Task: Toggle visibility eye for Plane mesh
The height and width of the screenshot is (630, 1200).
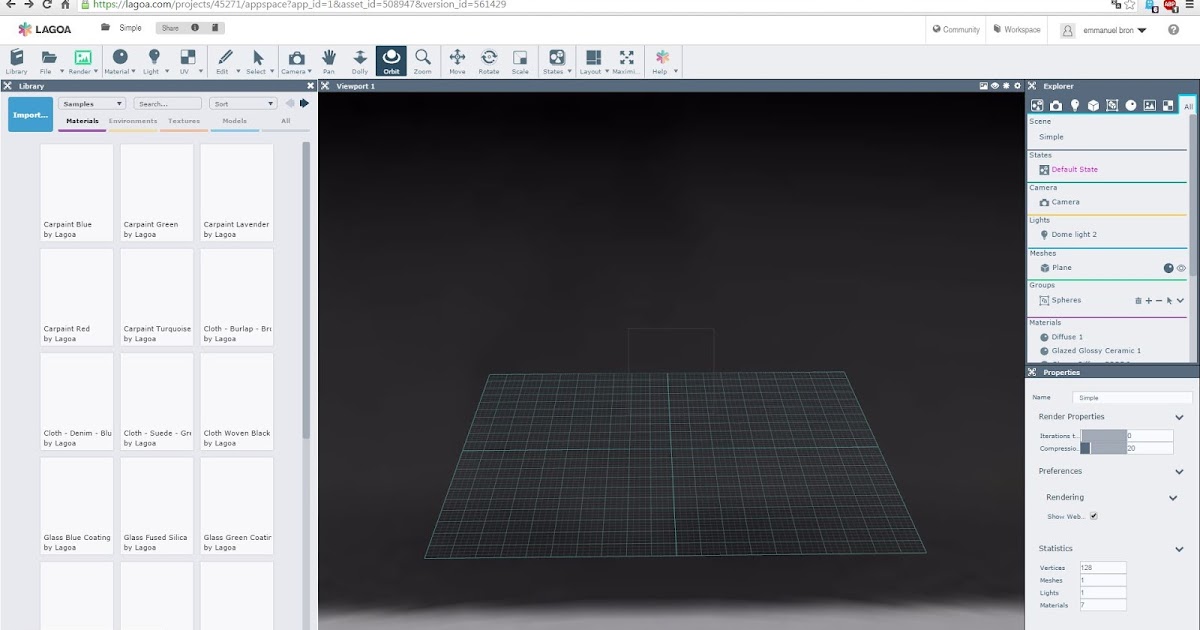Action: click(x=1181, y=268)
